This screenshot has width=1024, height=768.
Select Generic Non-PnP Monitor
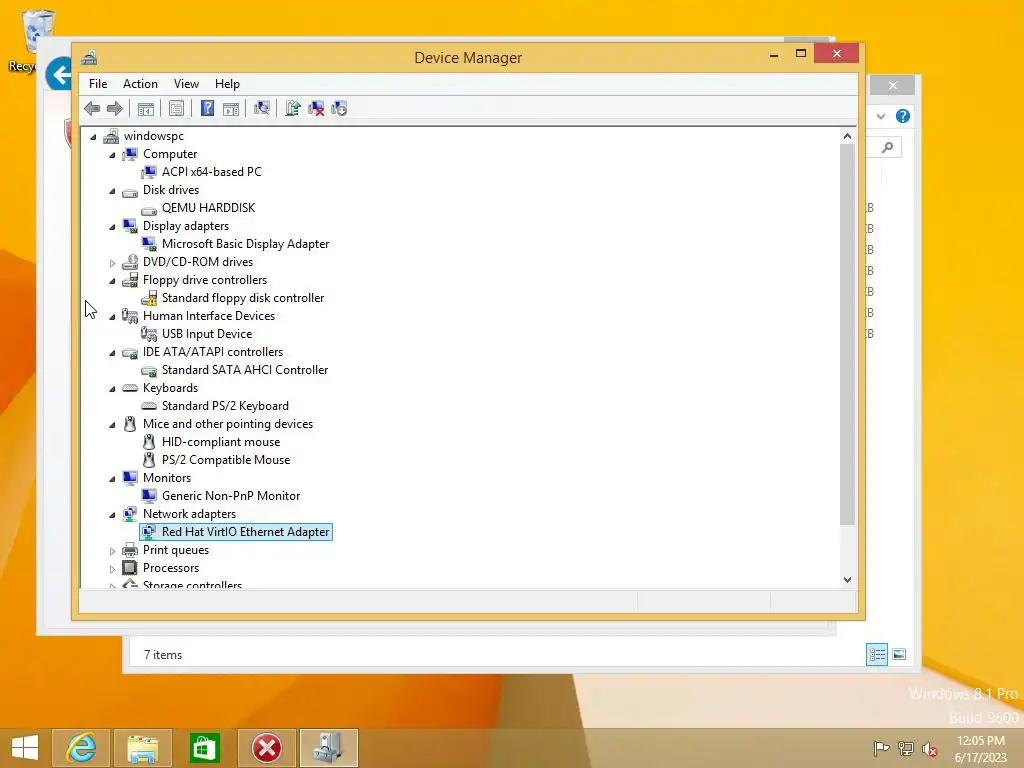[x=231, y=496]
